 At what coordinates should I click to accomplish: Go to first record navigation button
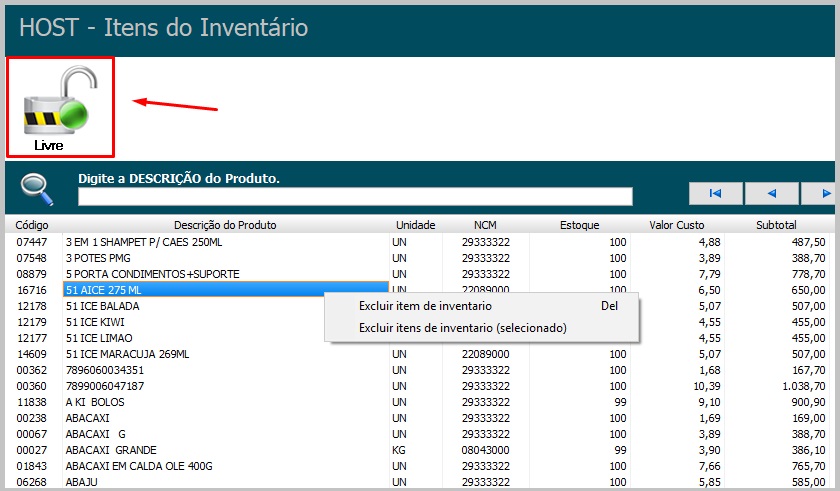[715, 193]
